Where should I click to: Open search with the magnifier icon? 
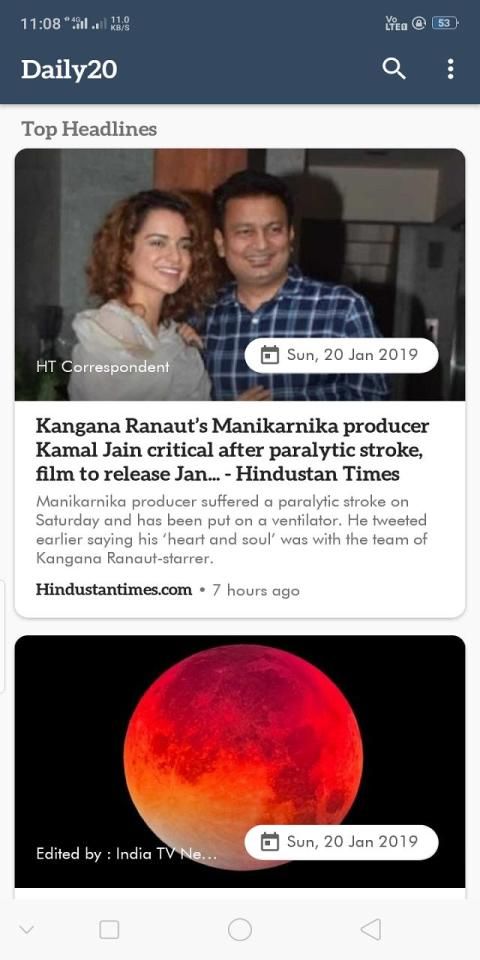[x=394, y=69]
